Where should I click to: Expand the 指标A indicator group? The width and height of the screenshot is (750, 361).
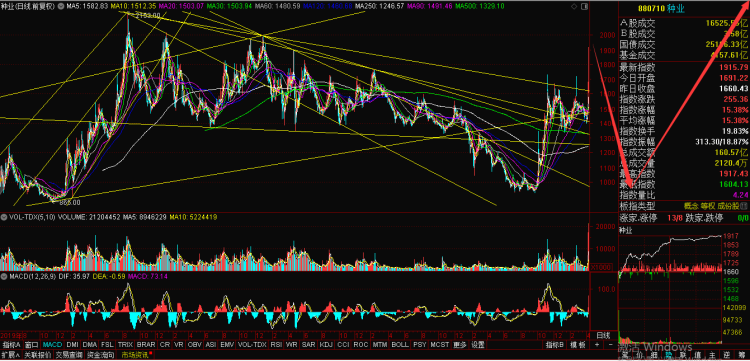click(x=11, y=344)
